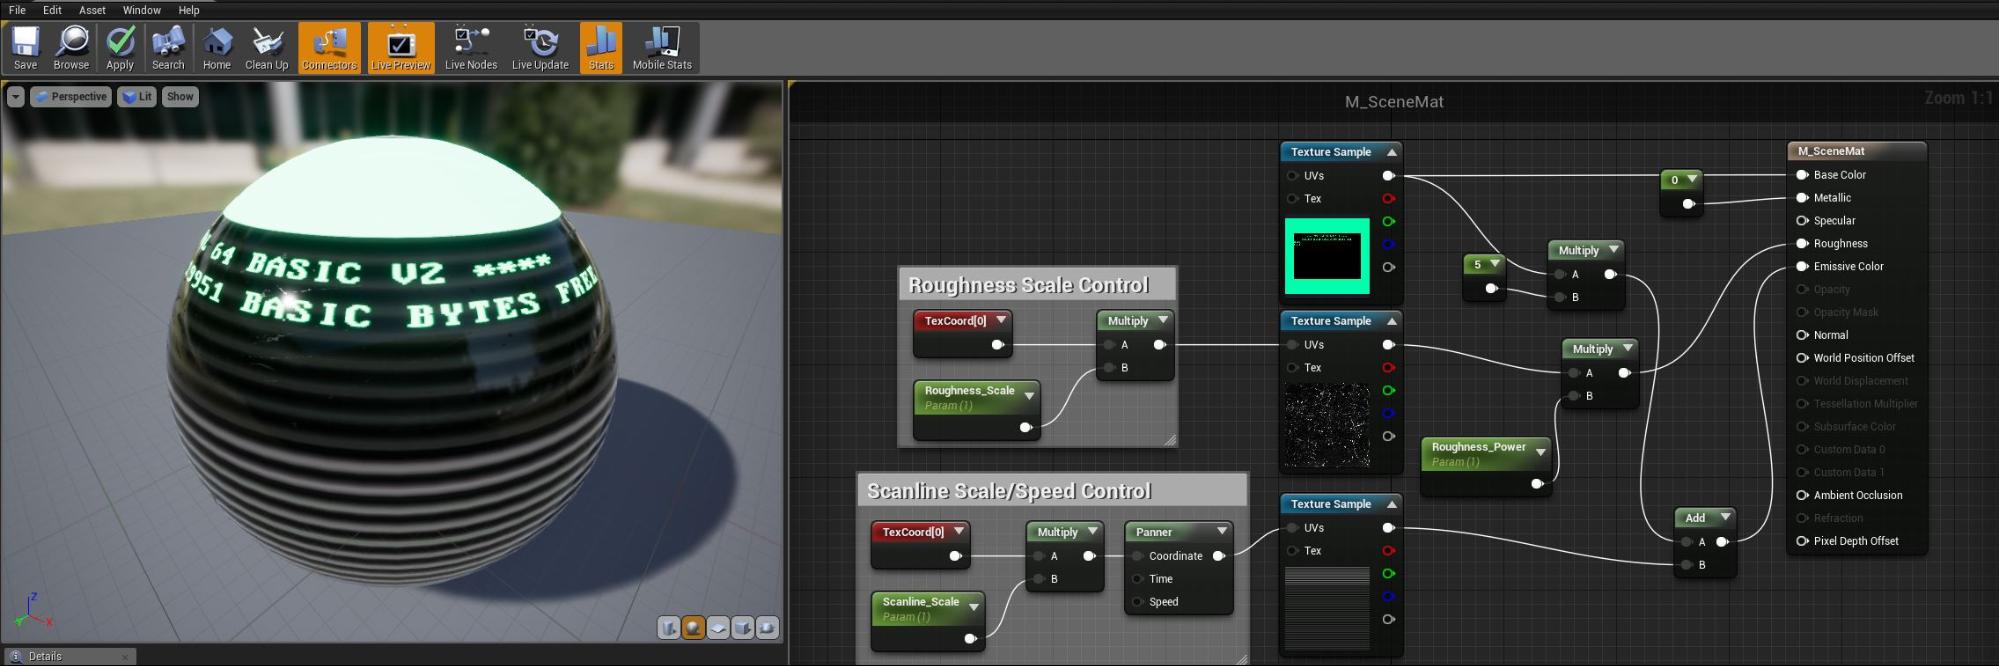Viewport: 1999px width, 666px height.
Task: Select the Panner node title
Action: [x=1154, y=532]
